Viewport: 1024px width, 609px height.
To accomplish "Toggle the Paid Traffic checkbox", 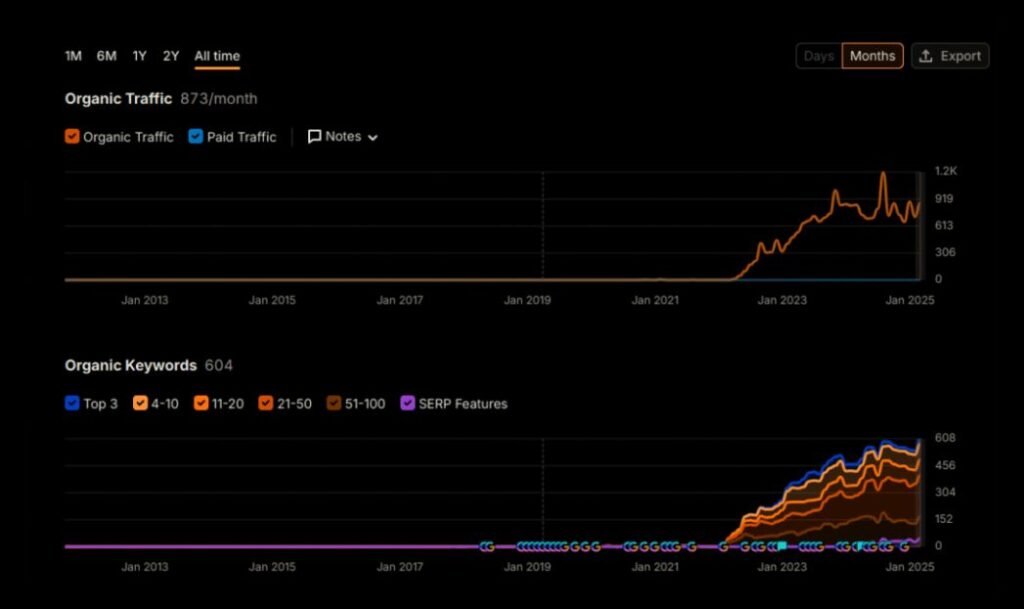I will click(195, 137).
